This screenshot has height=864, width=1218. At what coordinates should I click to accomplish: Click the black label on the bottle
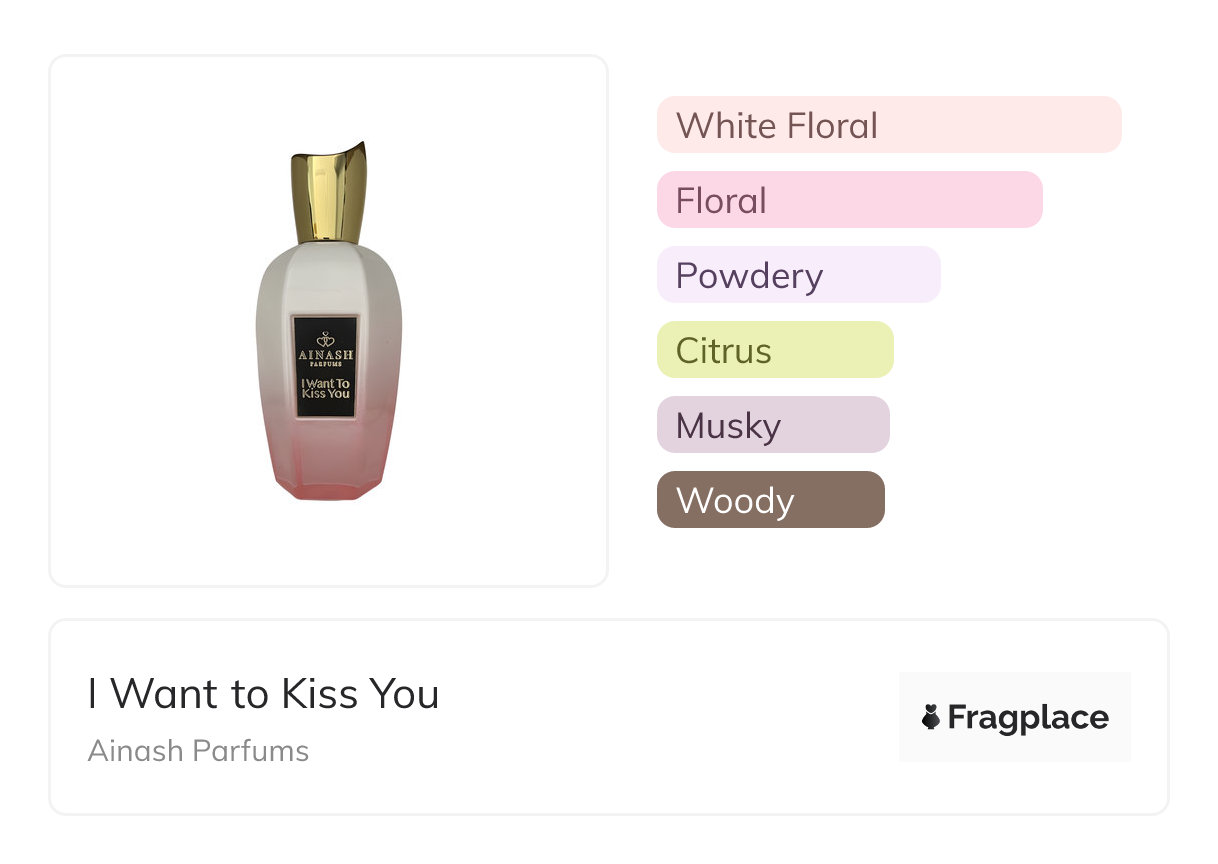pos(326,367)
